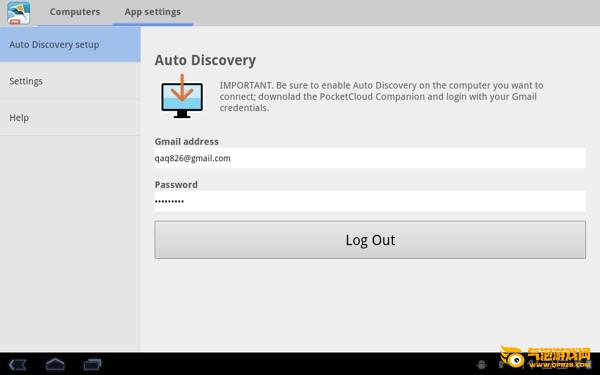Select the App settings tab

coord(153,12)
